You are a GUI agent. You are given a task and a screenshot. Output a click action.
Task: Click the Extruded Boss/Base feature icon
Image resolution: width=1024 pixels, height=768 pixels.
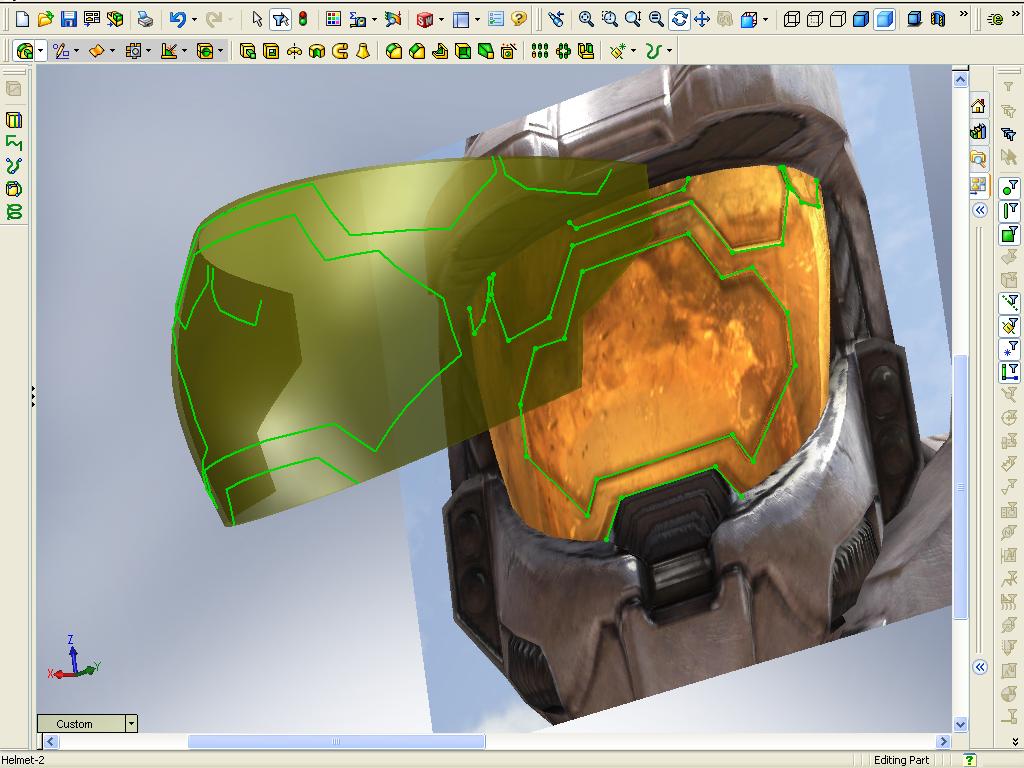pos(248,50)
